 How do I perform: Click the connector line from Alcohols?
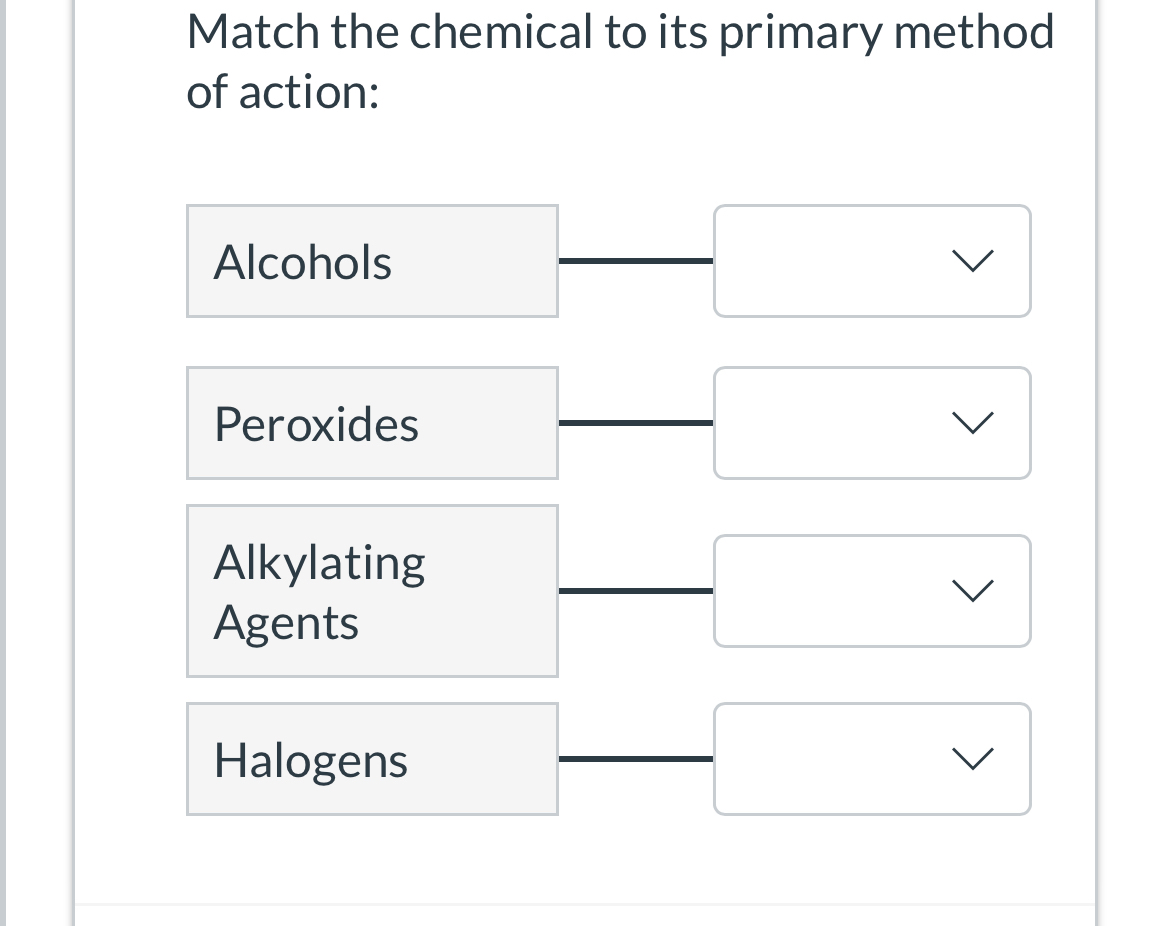(635, 261)
